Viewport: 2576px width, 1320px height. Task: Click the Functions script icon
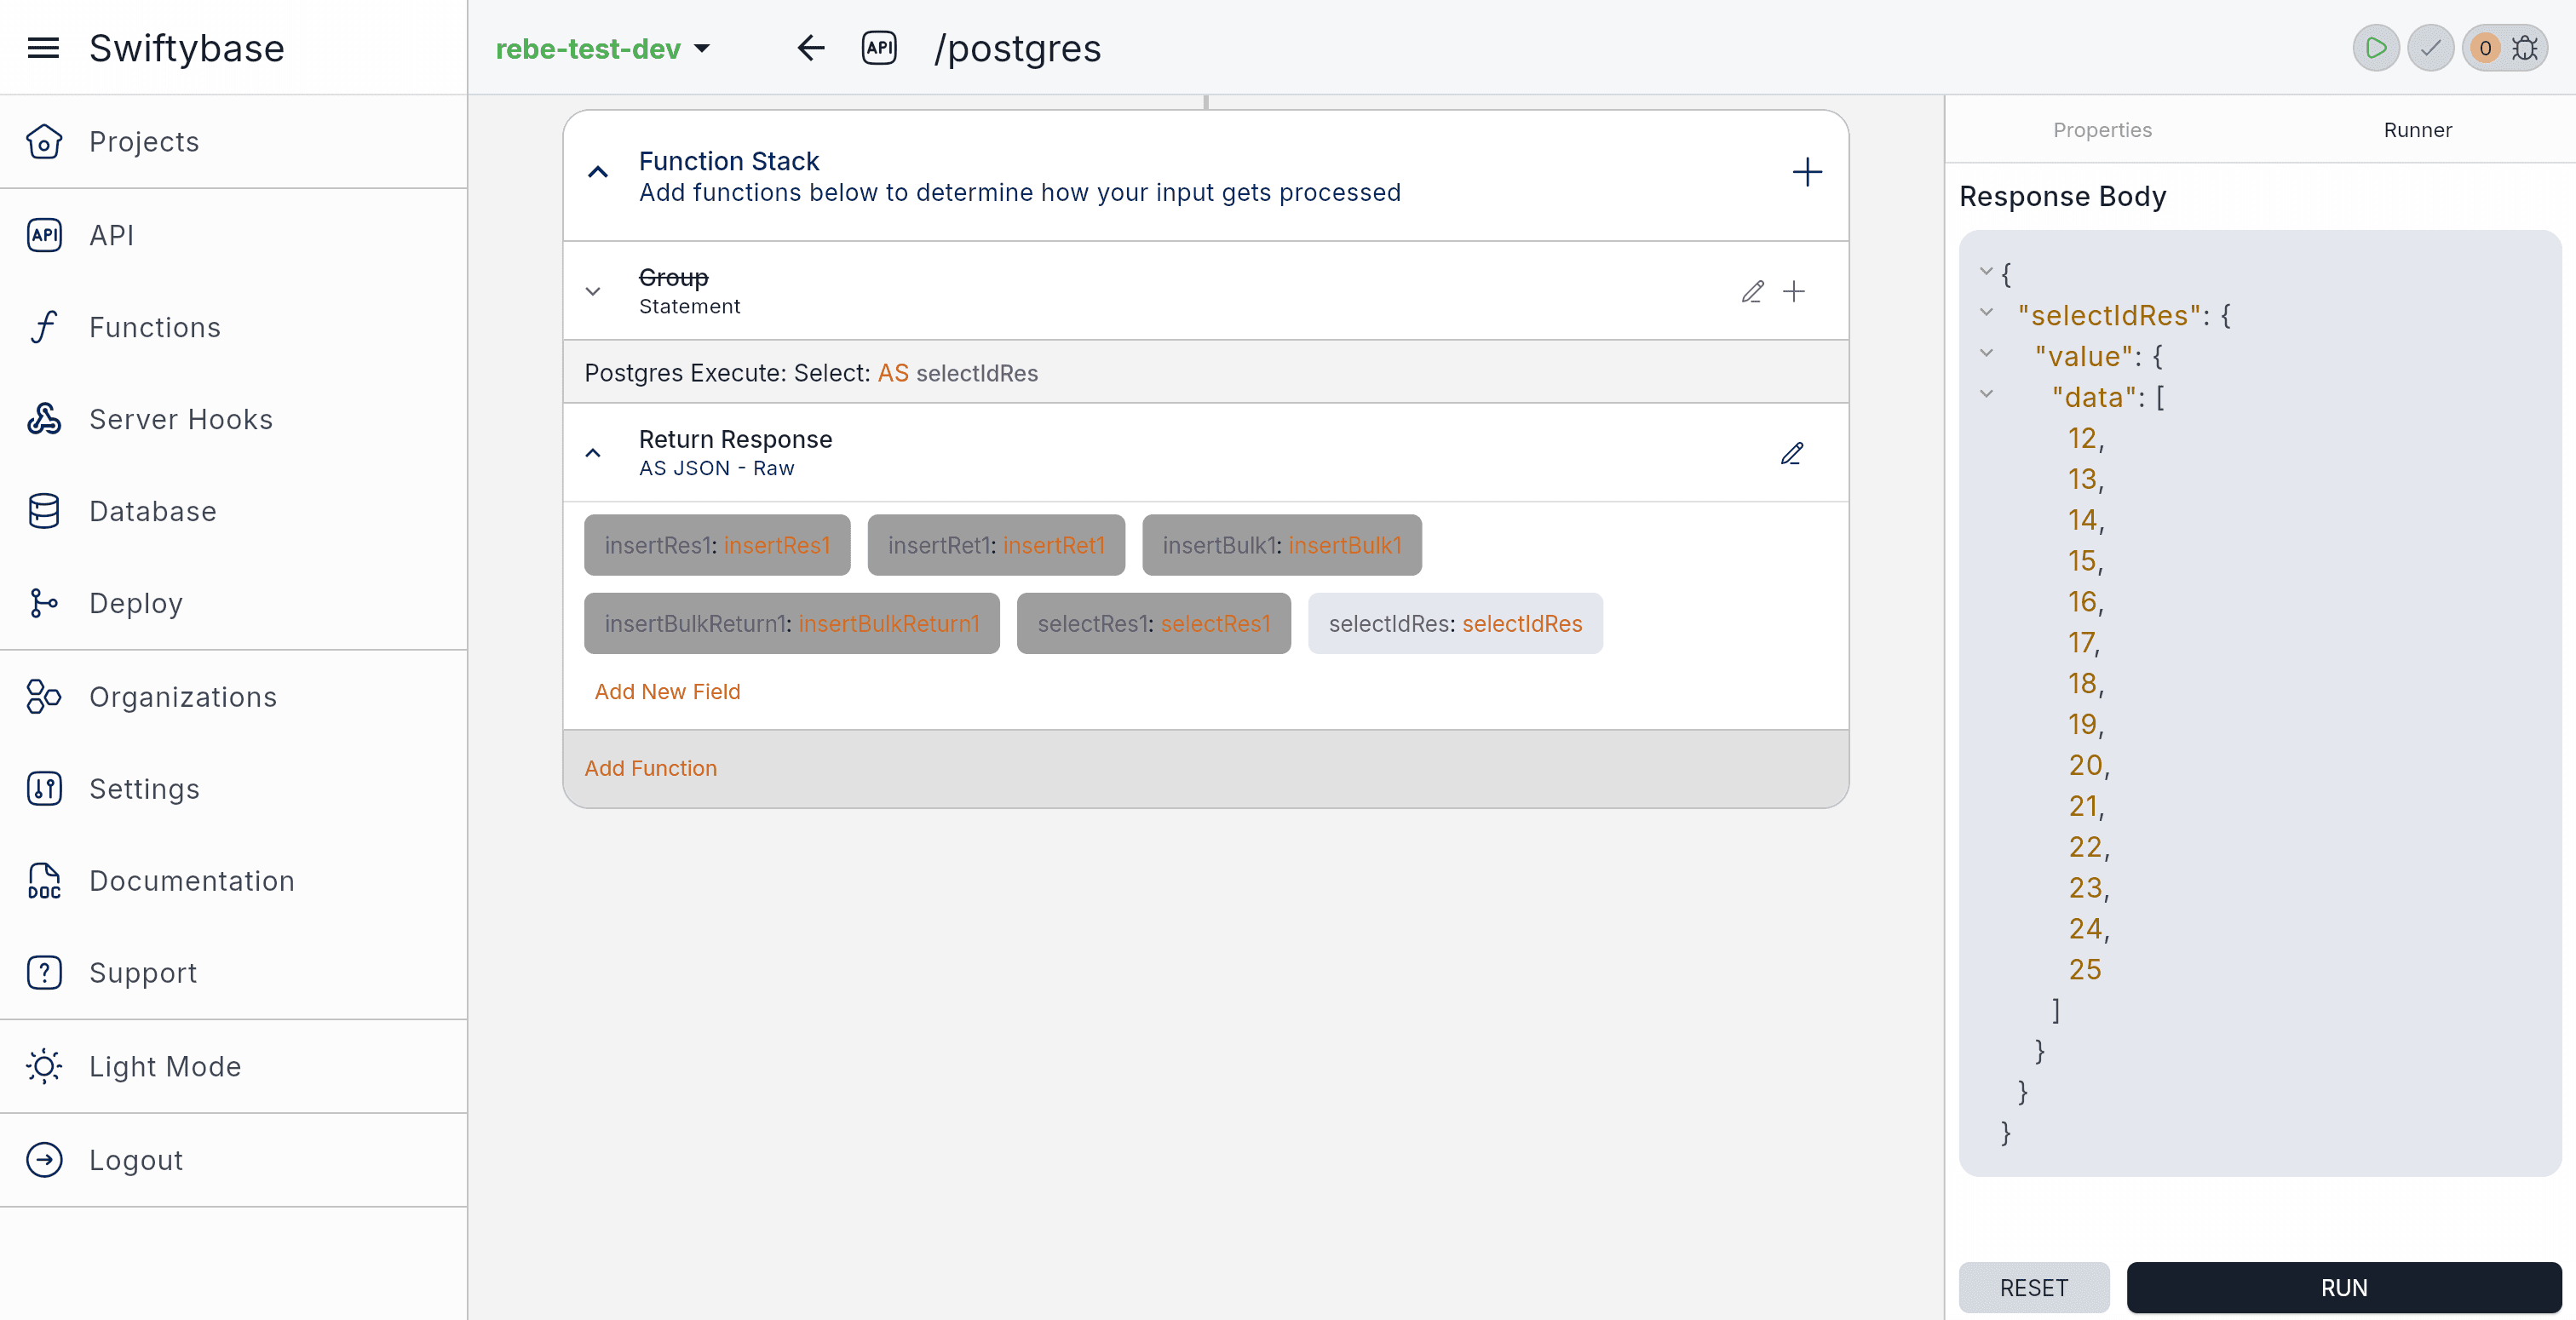click(44, 327)
